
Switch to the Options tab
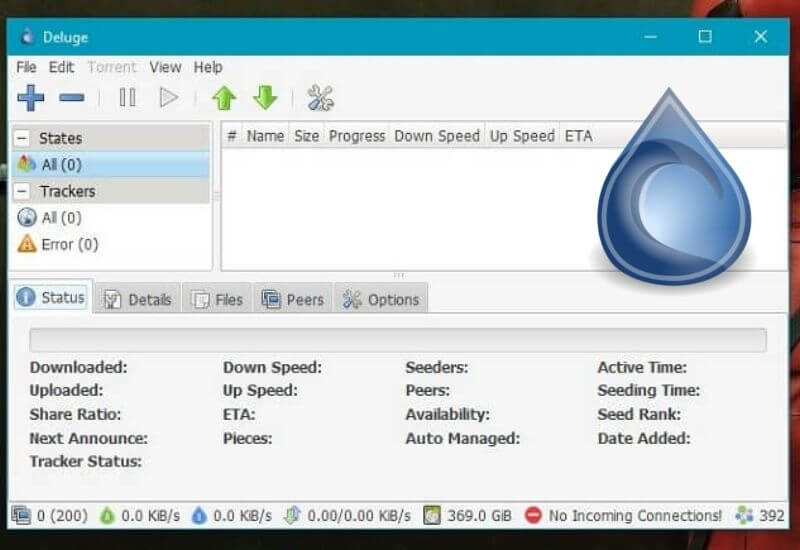pyautogui.click(x=381, y=299)
